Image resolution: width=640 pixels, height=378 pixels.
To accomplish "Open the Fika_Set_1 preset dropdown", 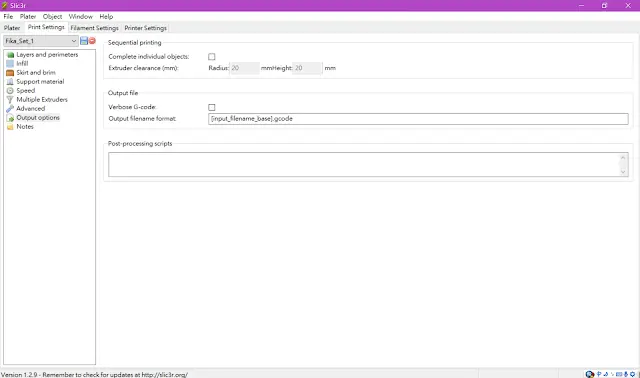I will 40,41.
